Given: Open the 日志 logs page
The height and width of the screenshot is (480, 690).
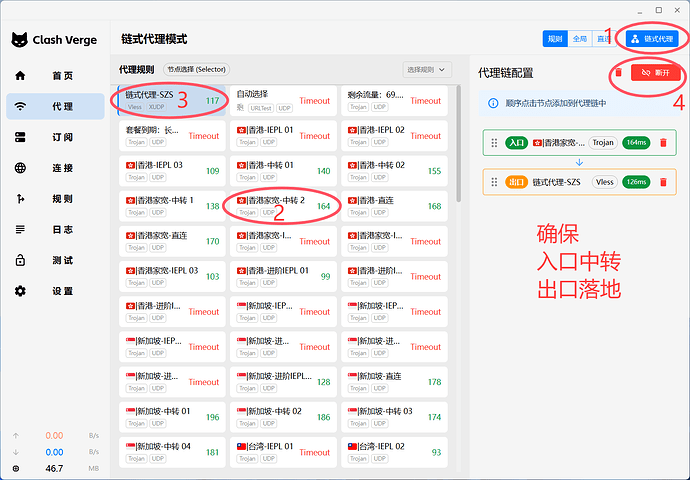Looking at the screenshot, I should (55, 230).
